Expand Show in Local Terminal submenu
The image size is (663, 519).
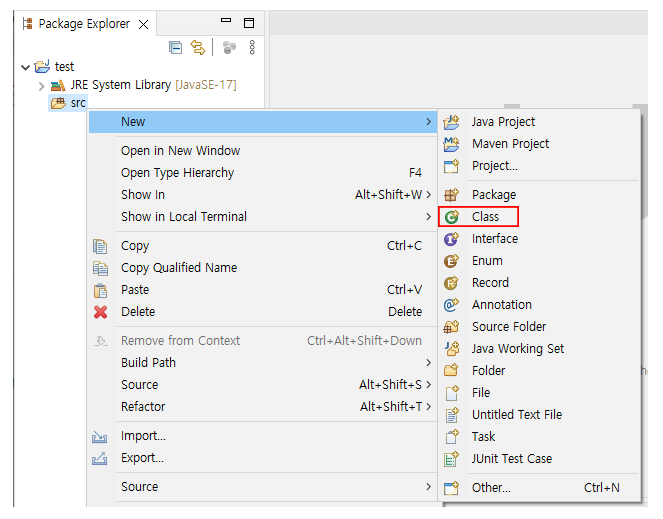[263, 217]
